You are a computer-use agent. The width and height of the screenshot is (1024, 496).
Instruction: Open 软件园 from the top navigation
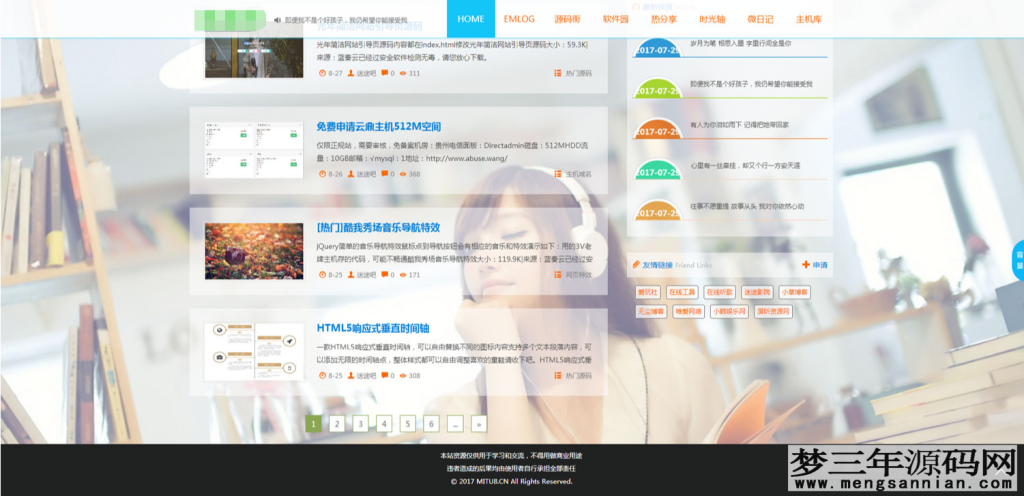(616, 19)
